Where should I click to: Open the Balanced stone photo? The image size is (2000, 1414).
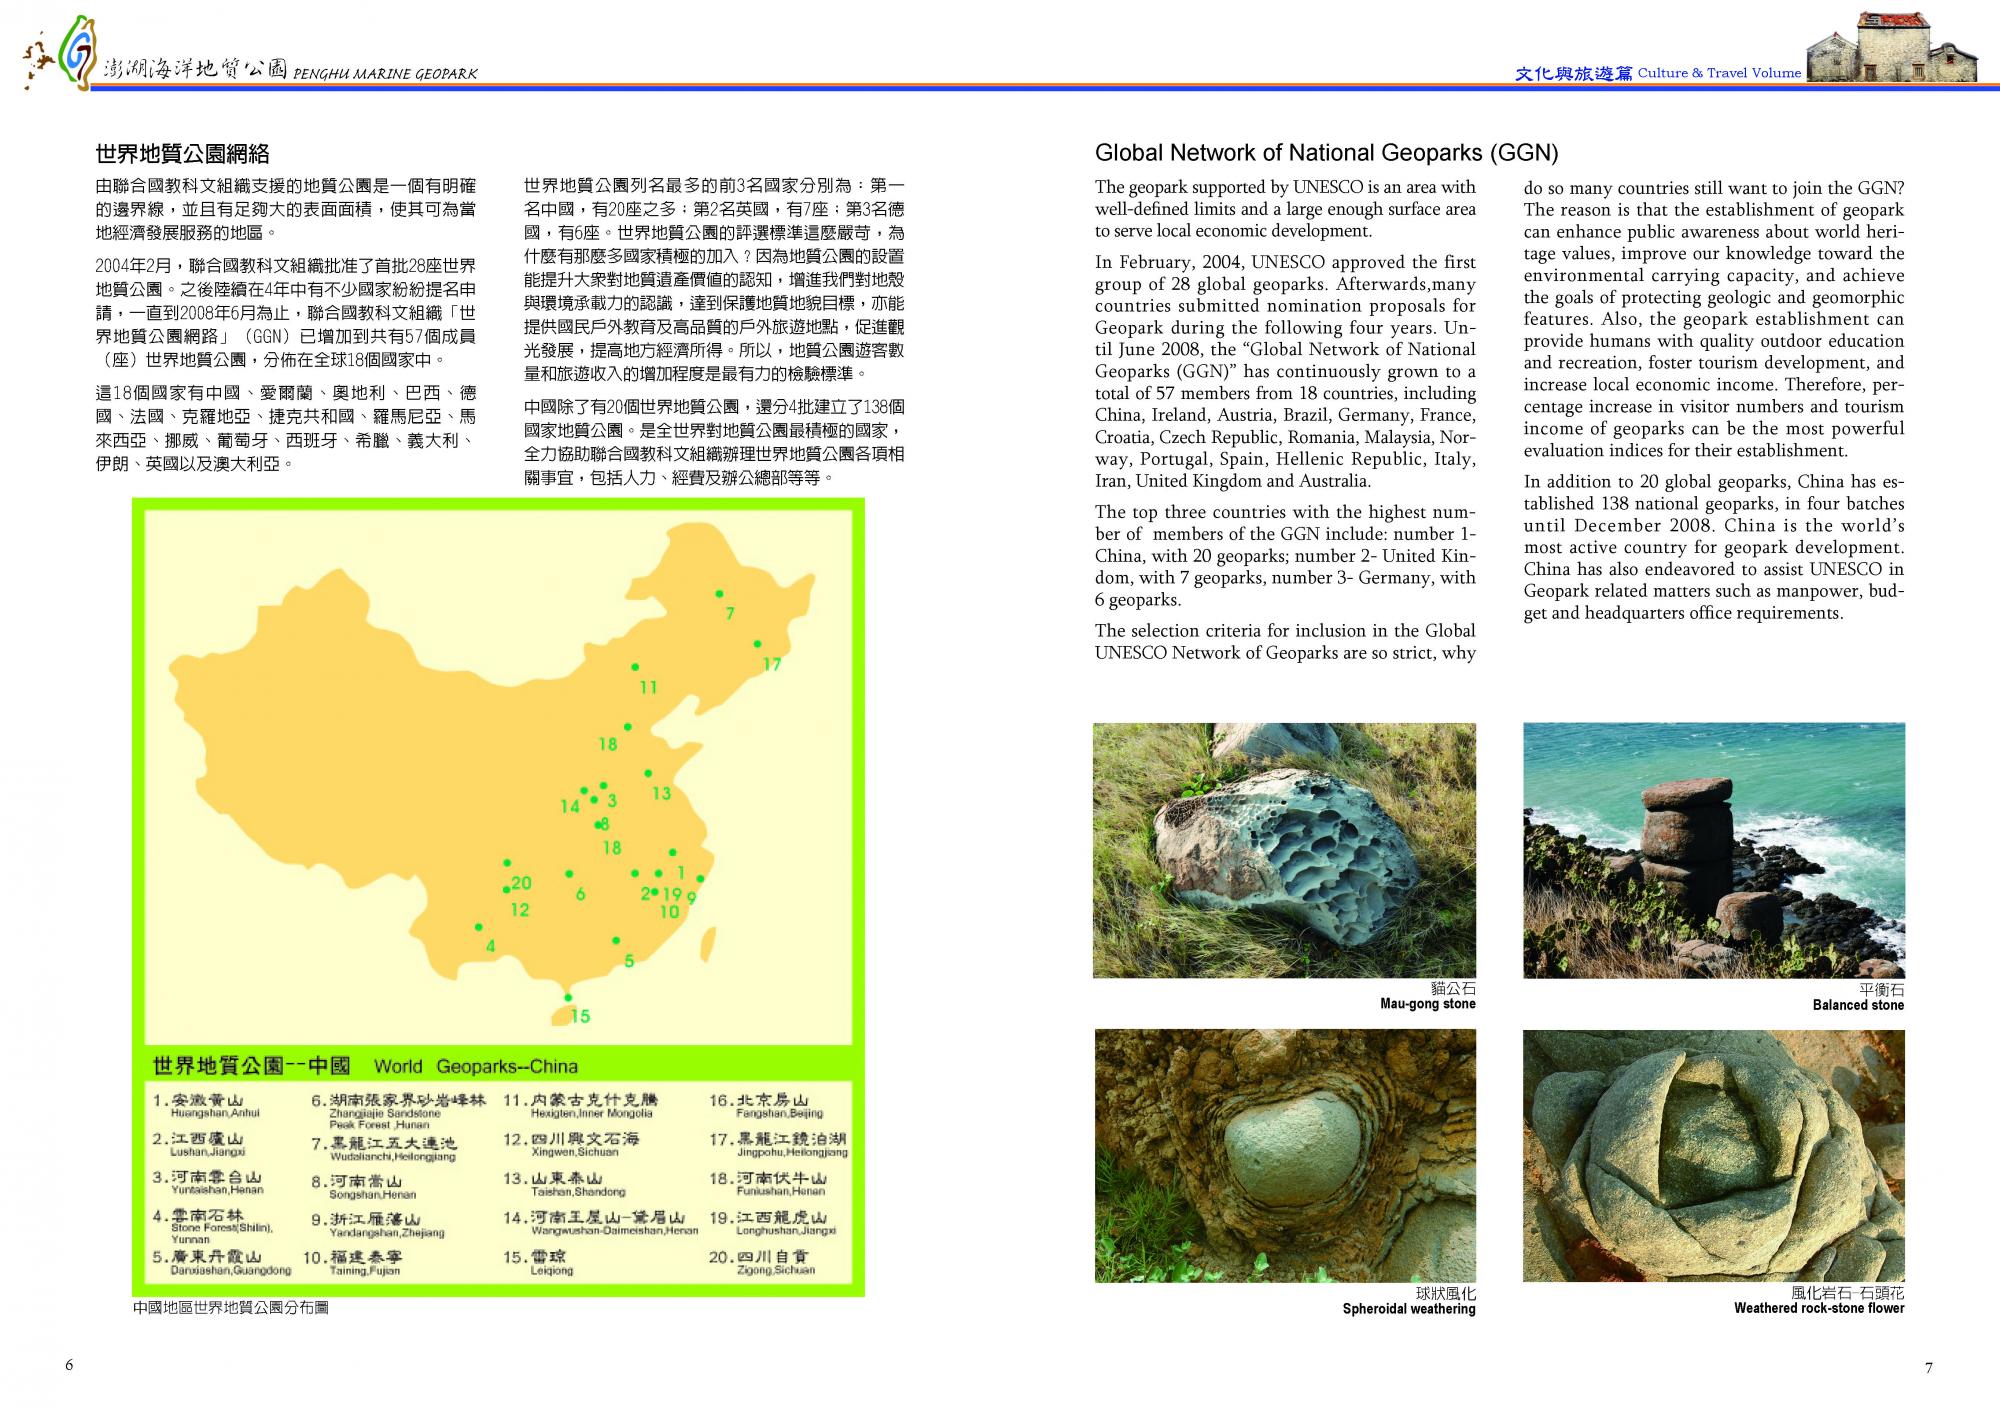[1713, 850]
